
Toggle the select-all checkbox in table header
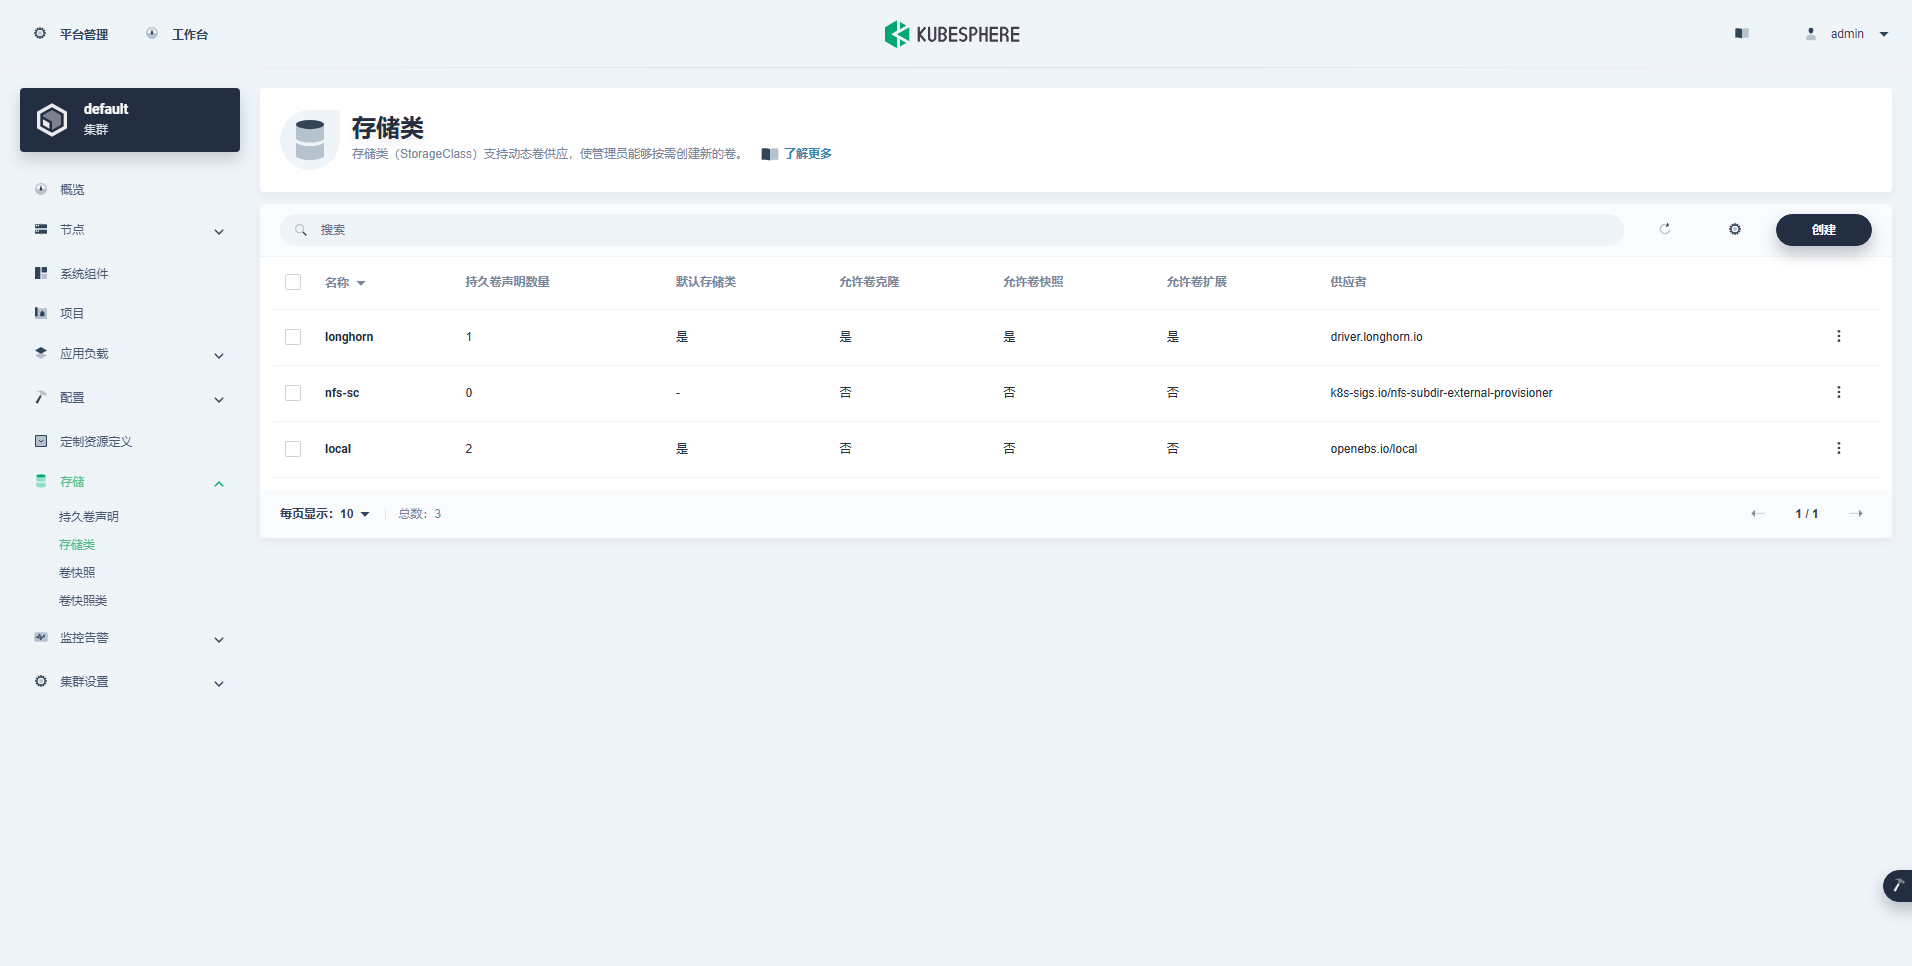click(x=293, y=282)
